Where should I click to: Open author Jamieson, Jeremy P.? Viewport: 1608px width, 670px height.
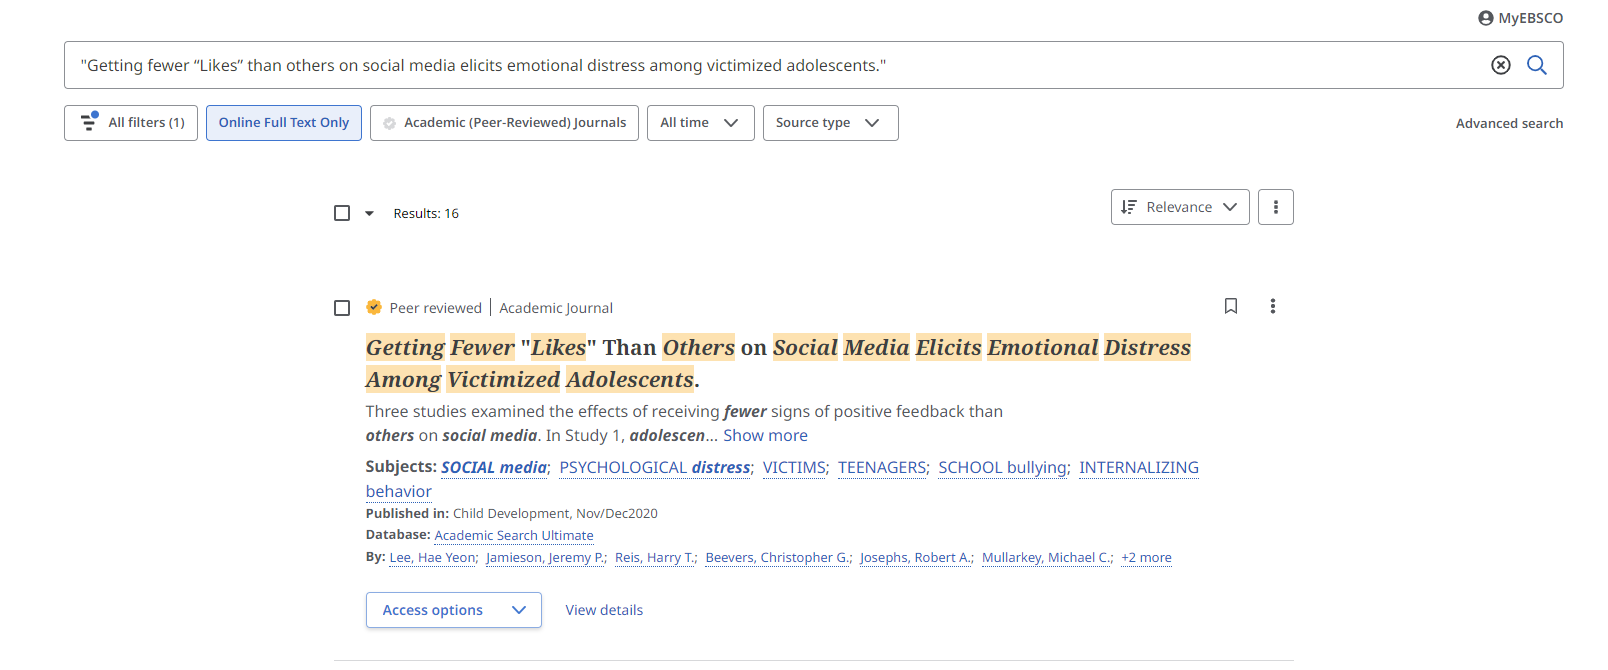click(x=545, y=557)
